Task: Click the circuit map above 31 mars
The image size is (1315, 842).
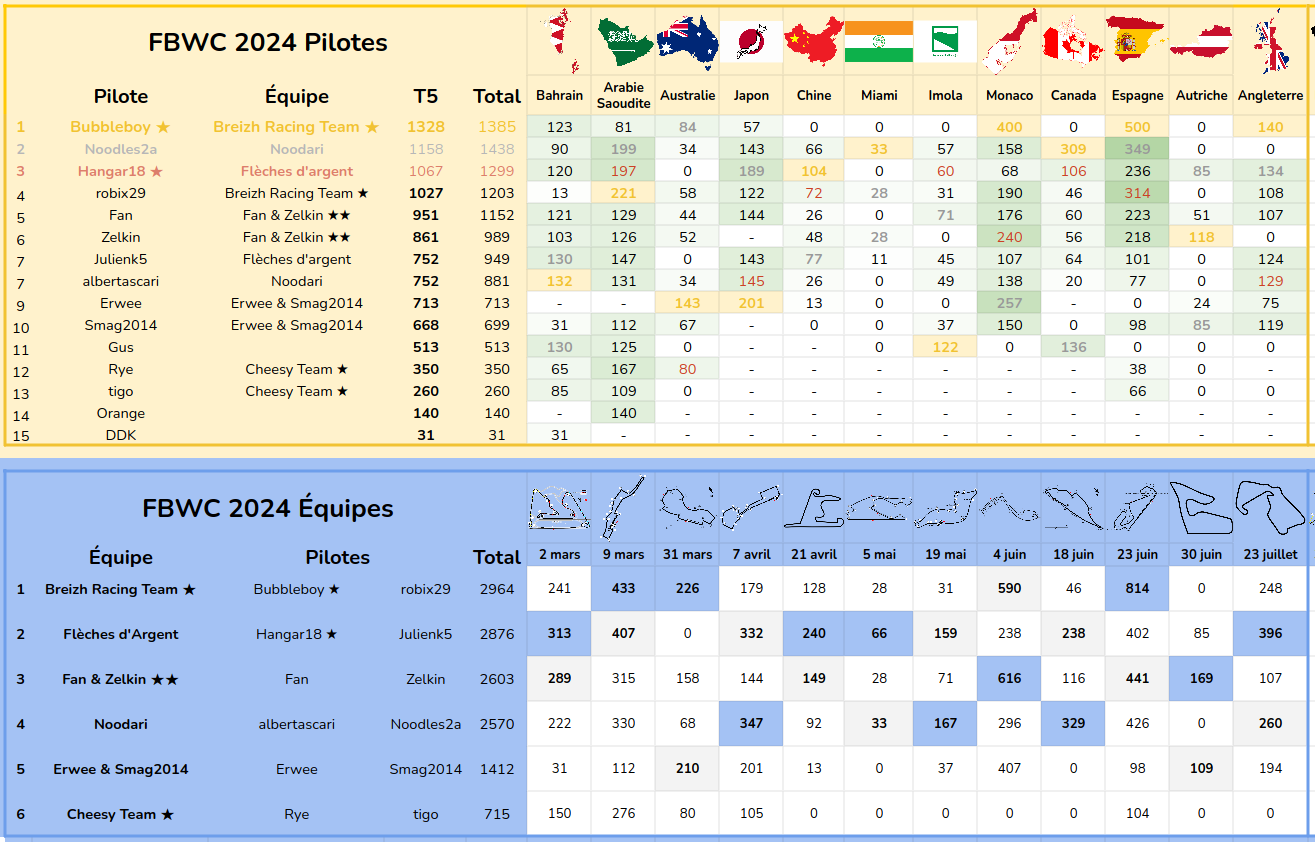Action: (687, 508)
